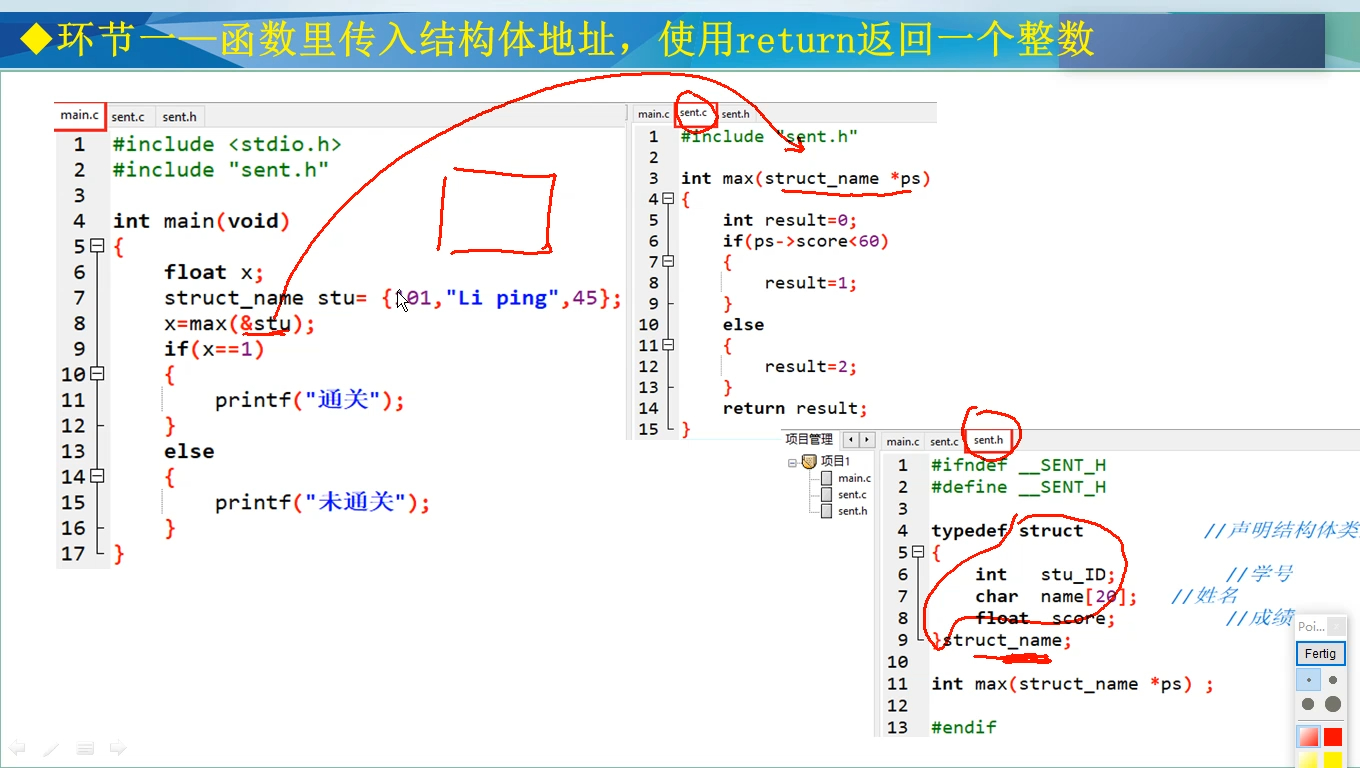The image size is (1360, 768).
Task: Toggle the second small dot size option
Action: [1332, 680]
